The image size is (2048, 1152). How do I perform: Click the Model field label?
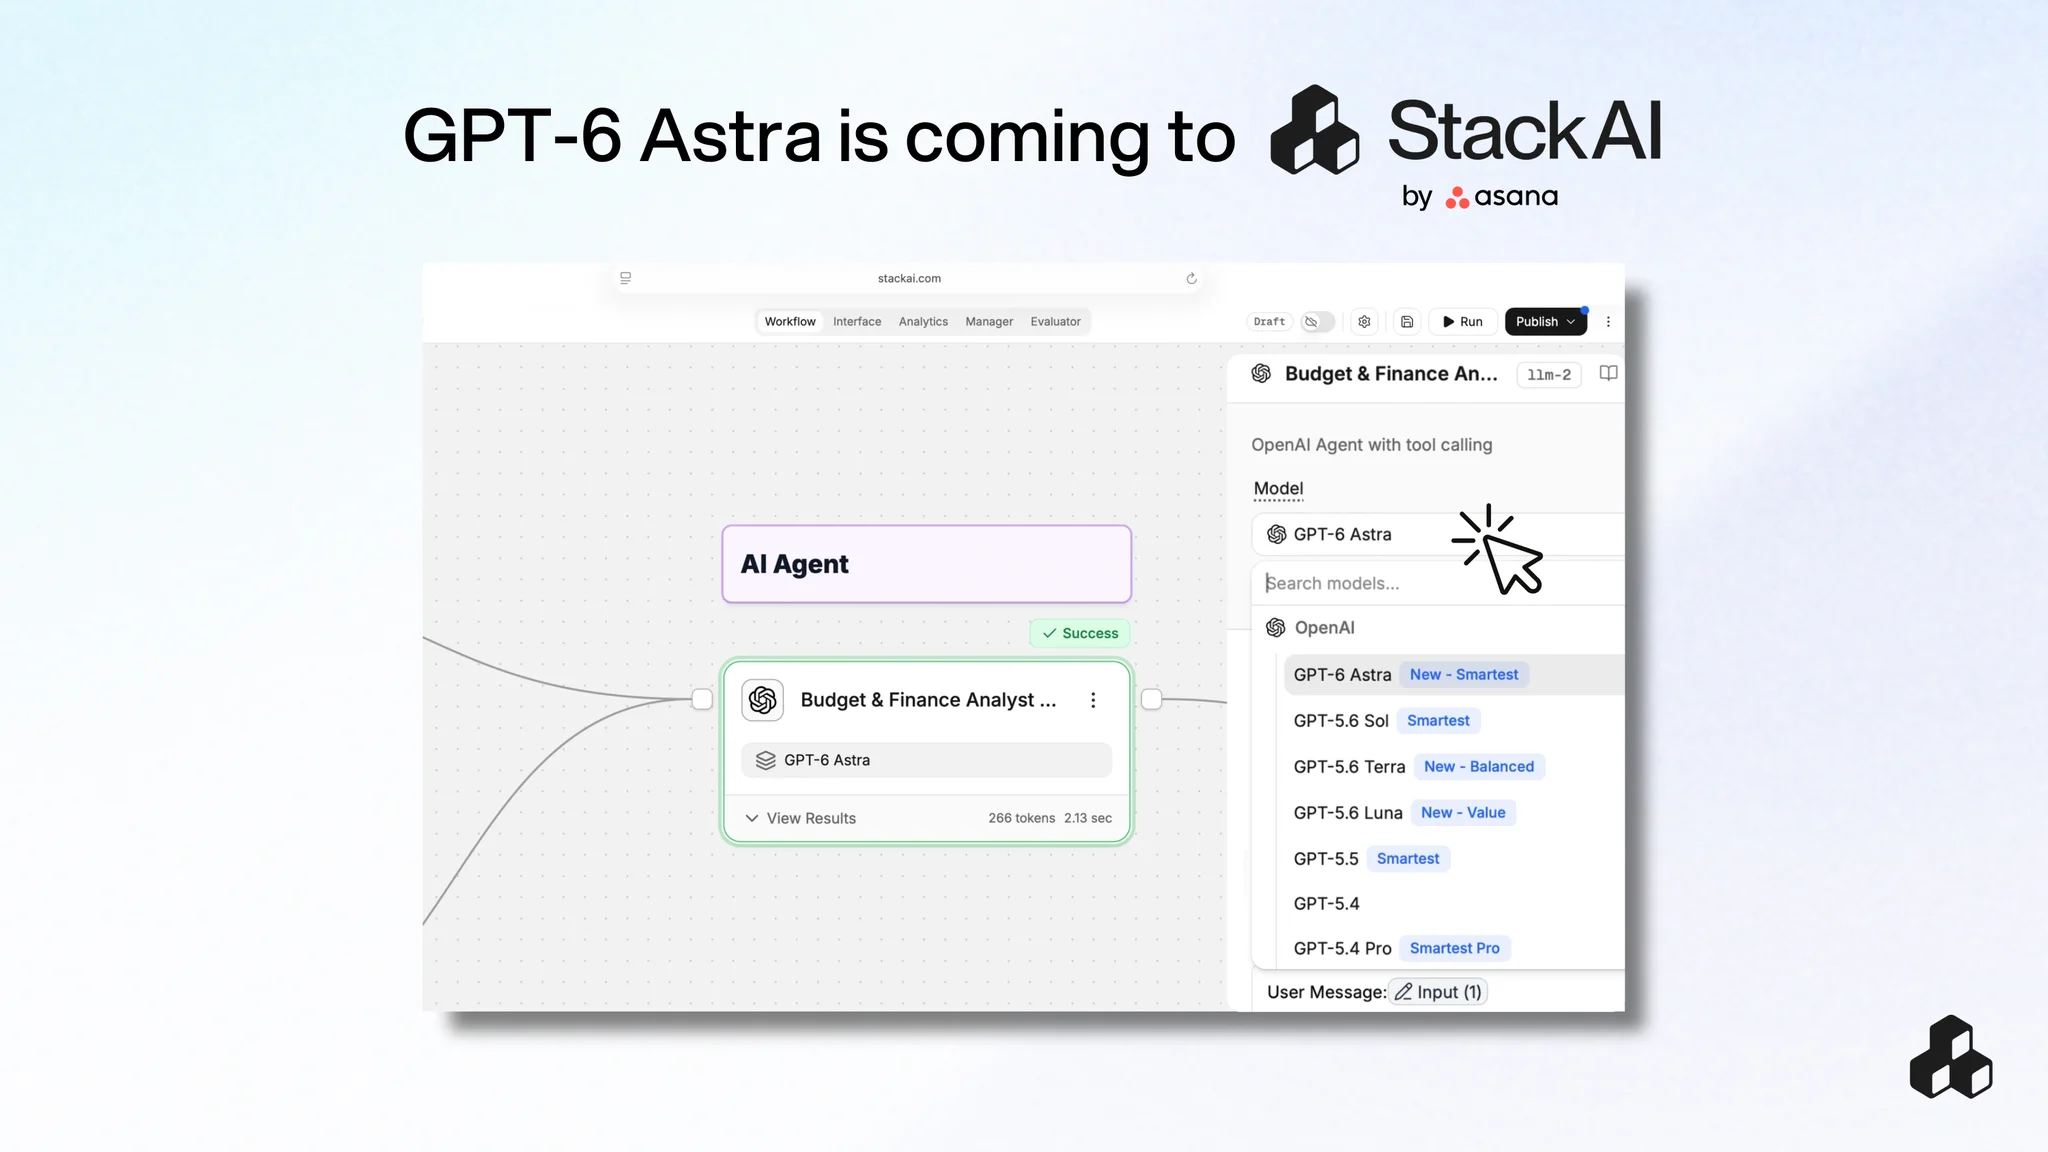click(1278, 489)
